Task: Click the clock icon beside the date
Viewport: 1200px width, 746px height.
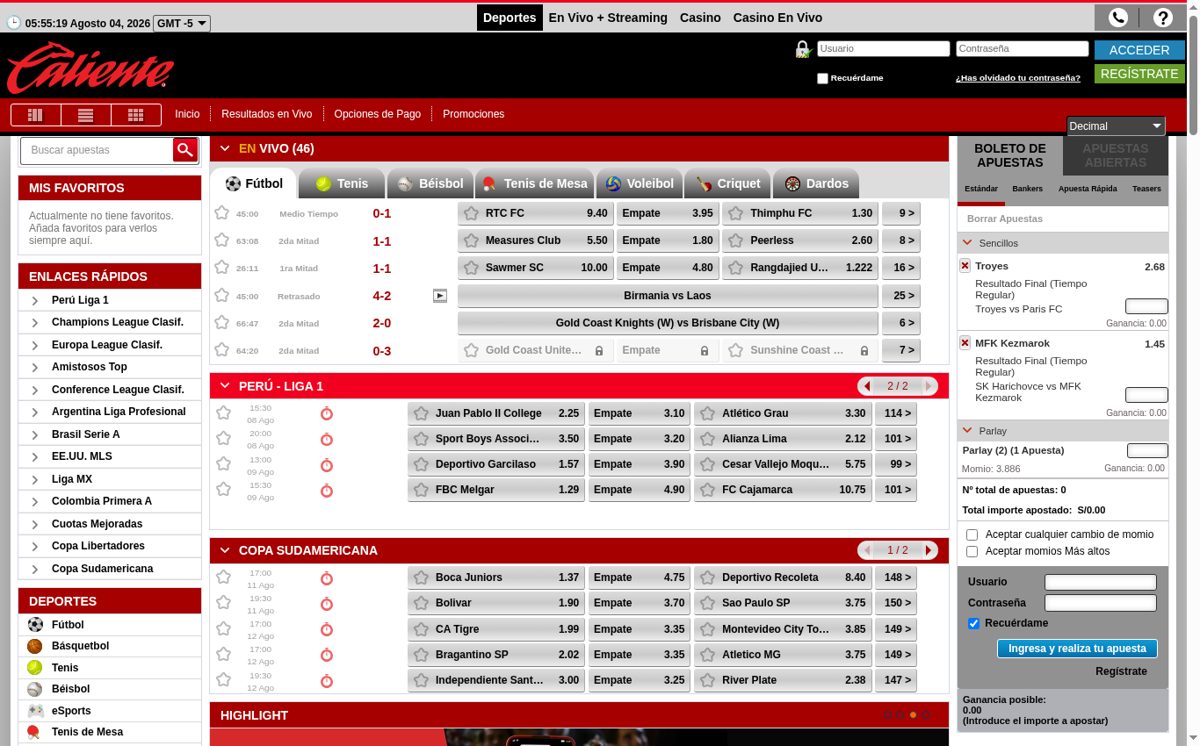Action: pyautogui.click(x=13, y=23)
